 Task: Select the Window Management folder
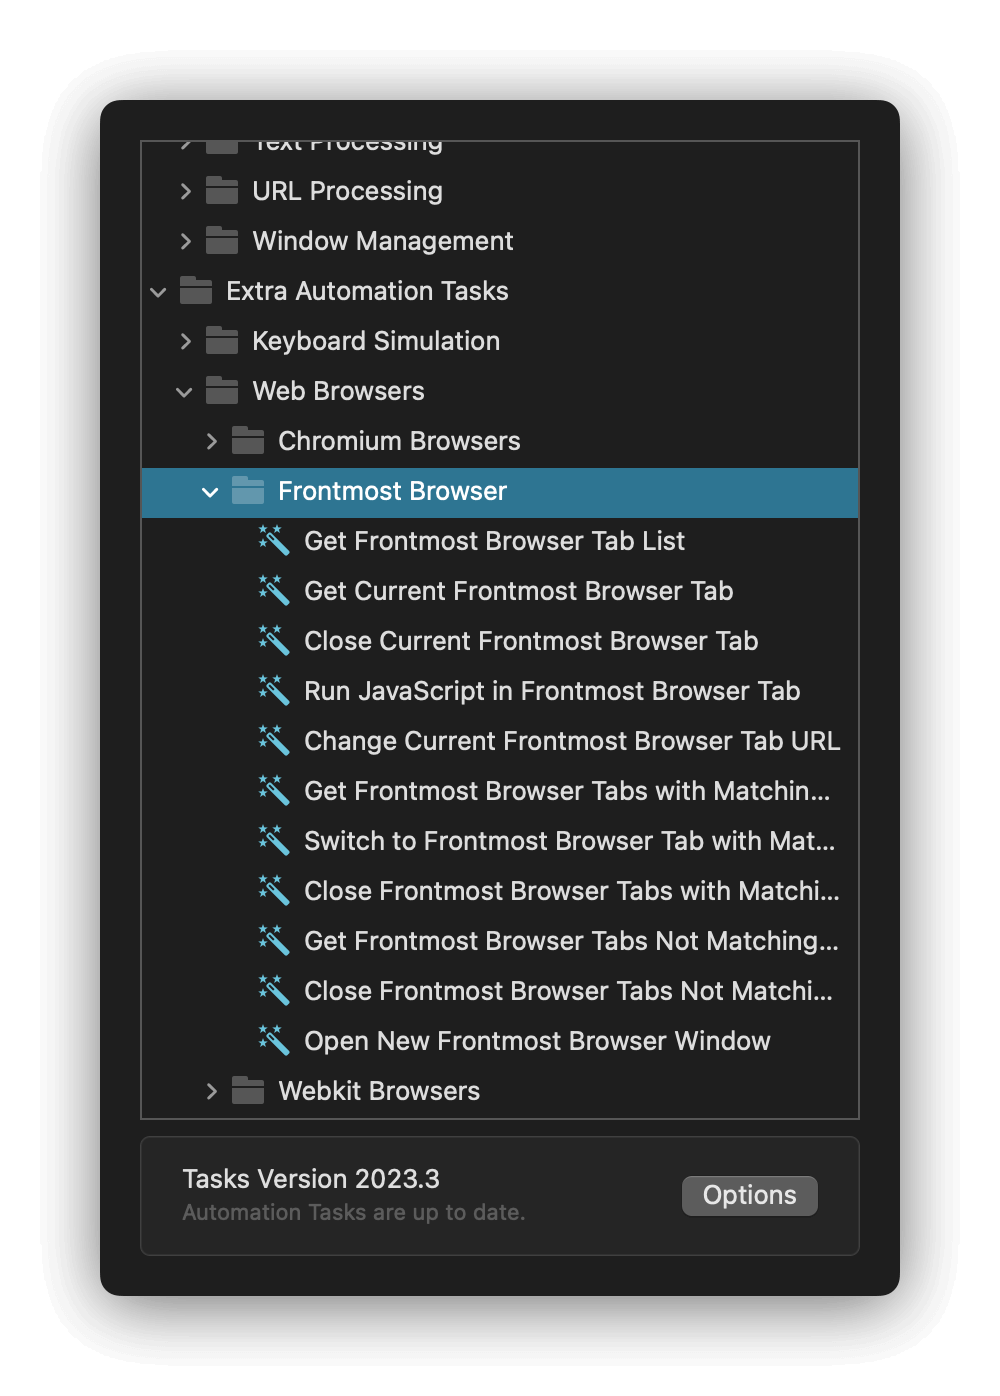(x=382, y=241)
